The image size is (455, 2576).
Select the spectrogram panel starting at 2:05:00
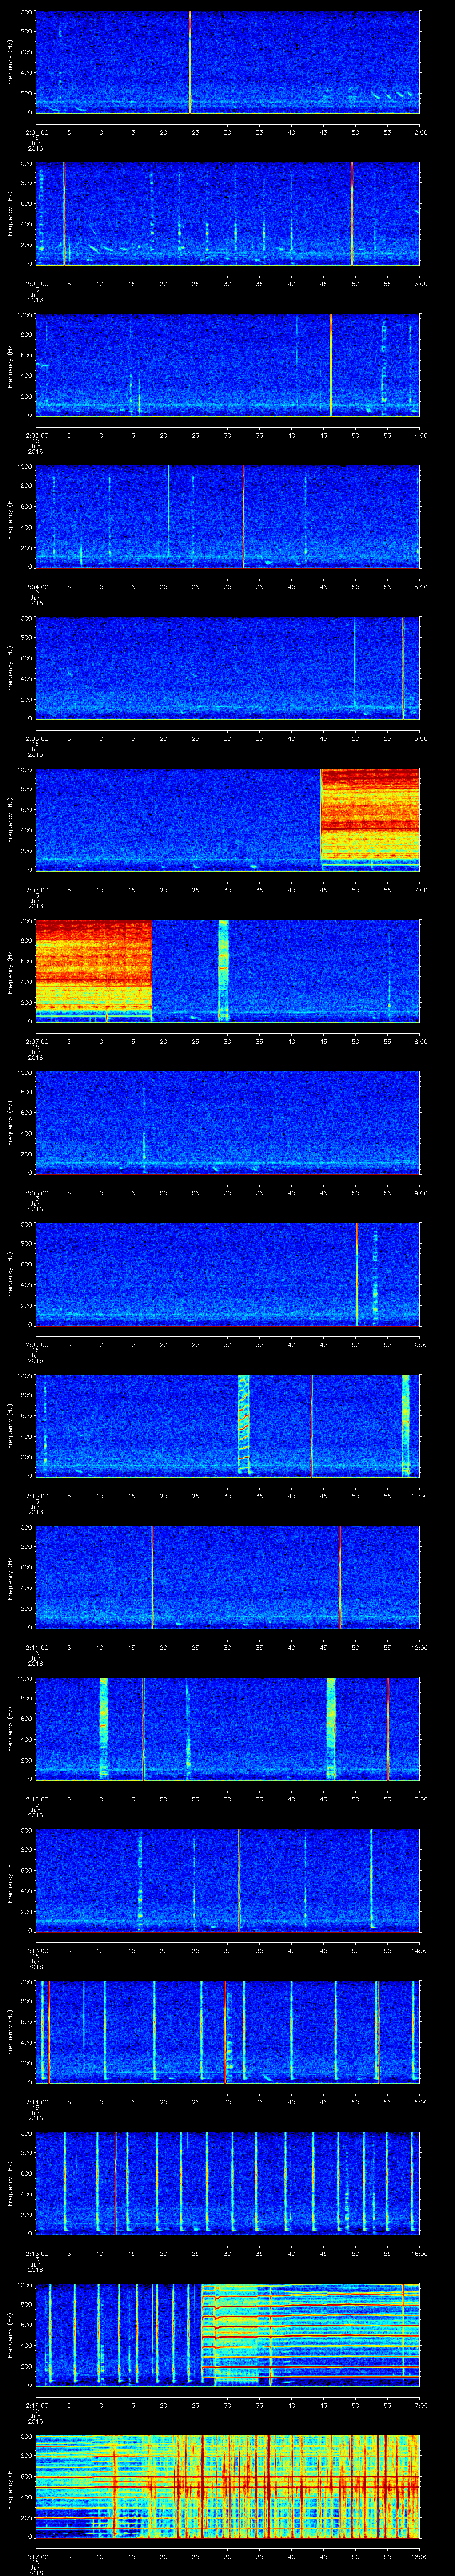coord(227,668)
